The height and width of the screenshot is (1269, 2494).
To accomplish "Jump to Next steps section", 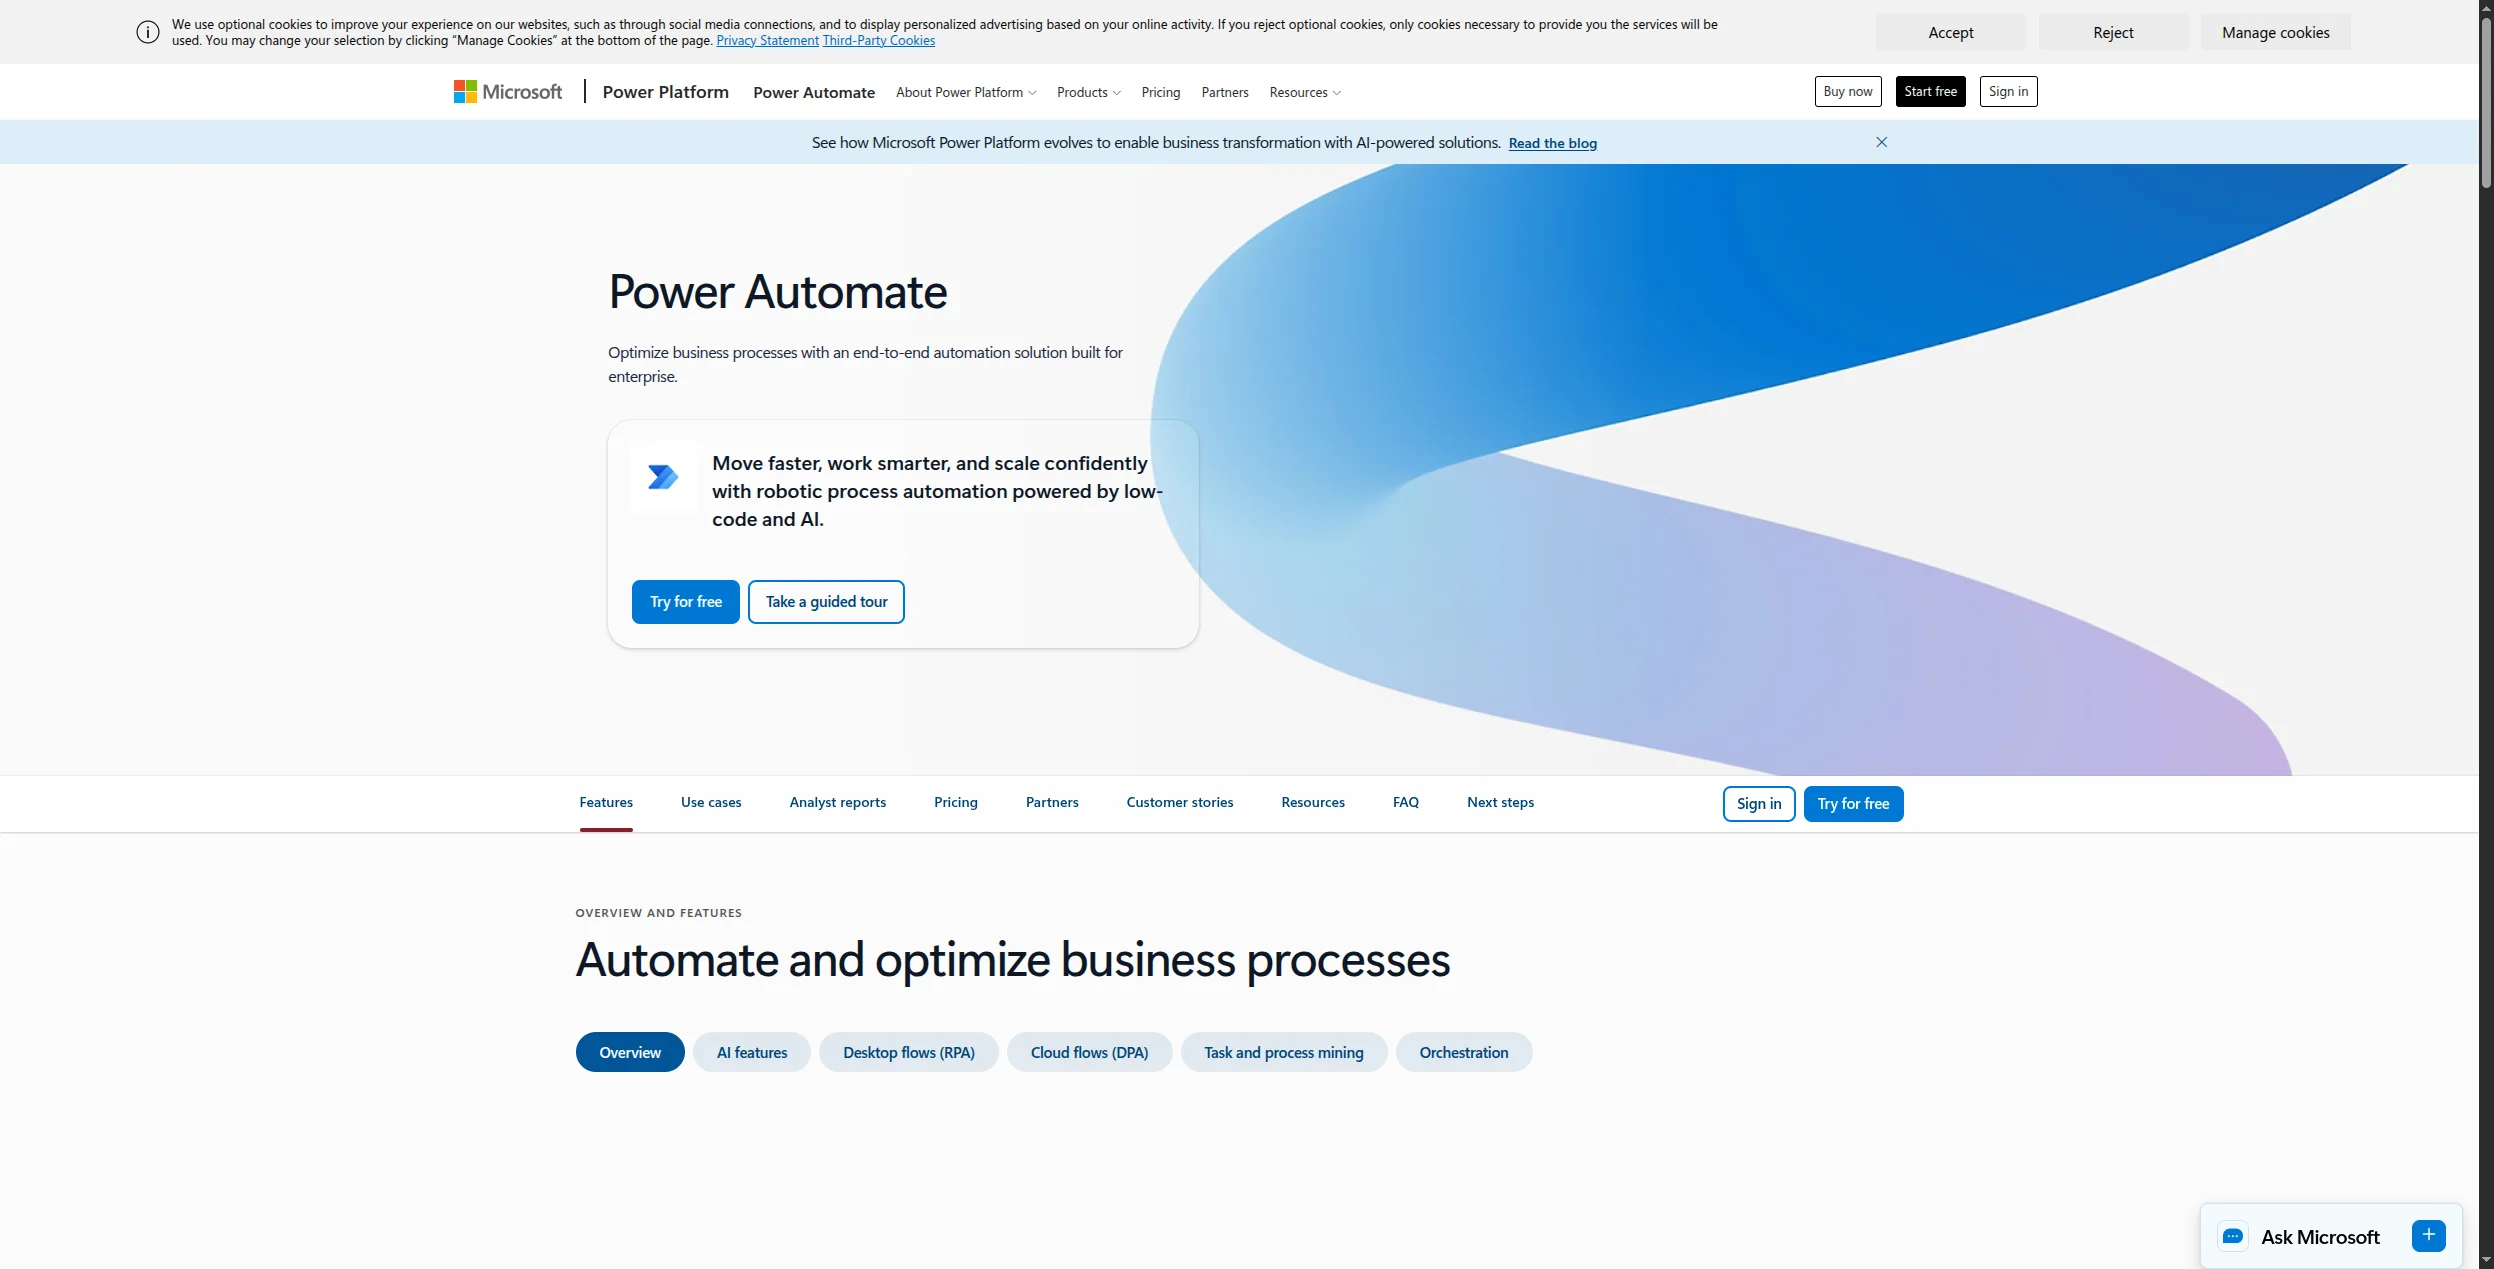I will pyautogui.click(x=1501, y=802).
